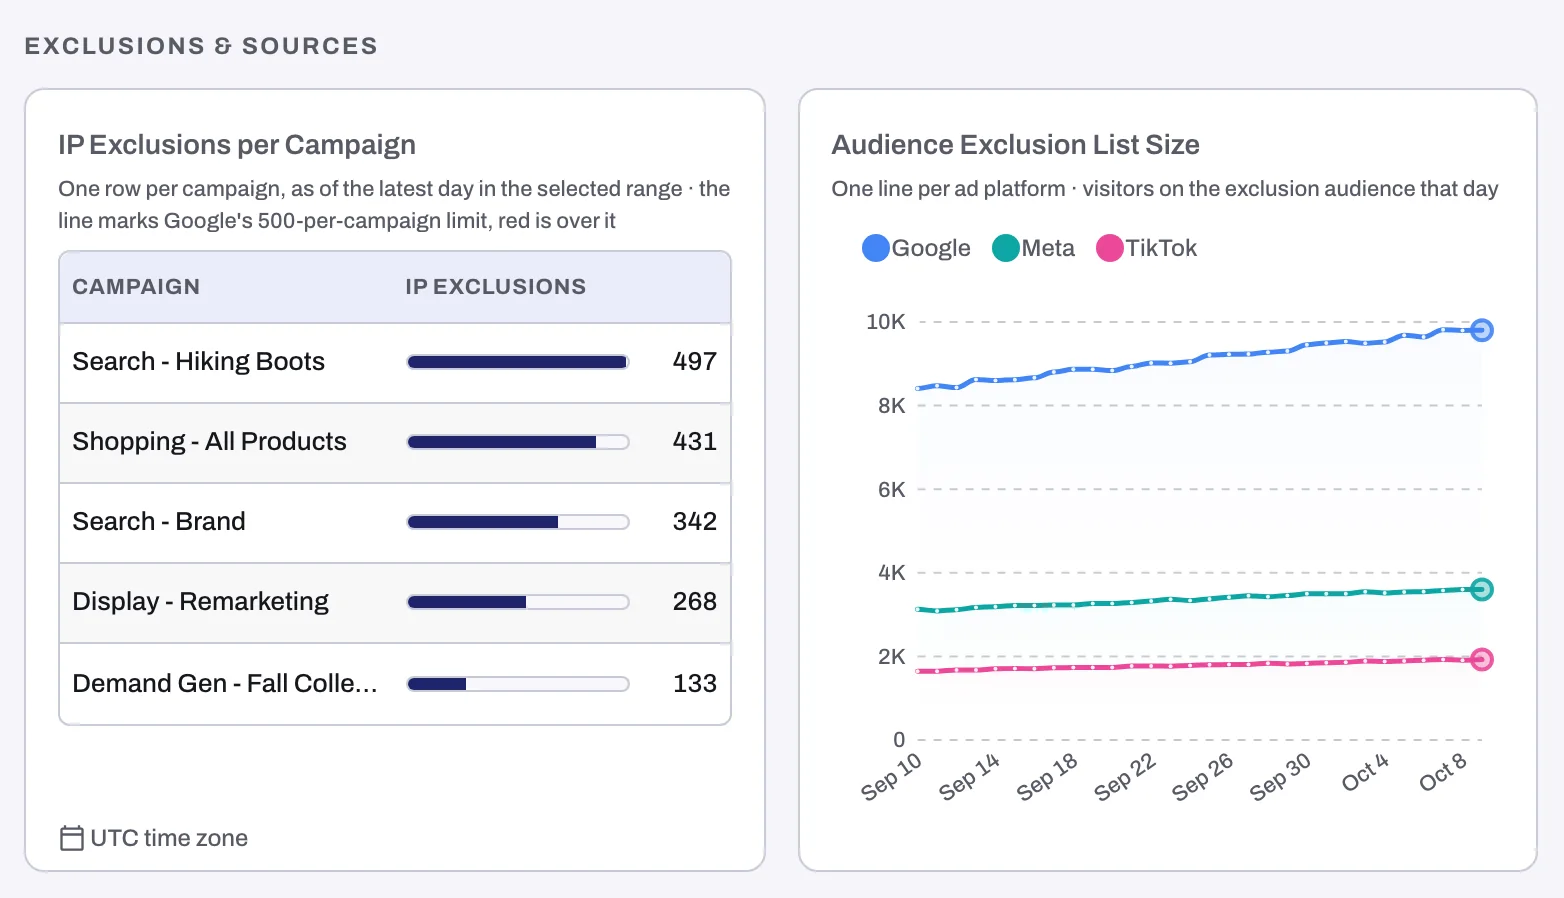Click the Oct 8 x-axis label
This screenshot has height=898, width=1564.
point(1443,772)
